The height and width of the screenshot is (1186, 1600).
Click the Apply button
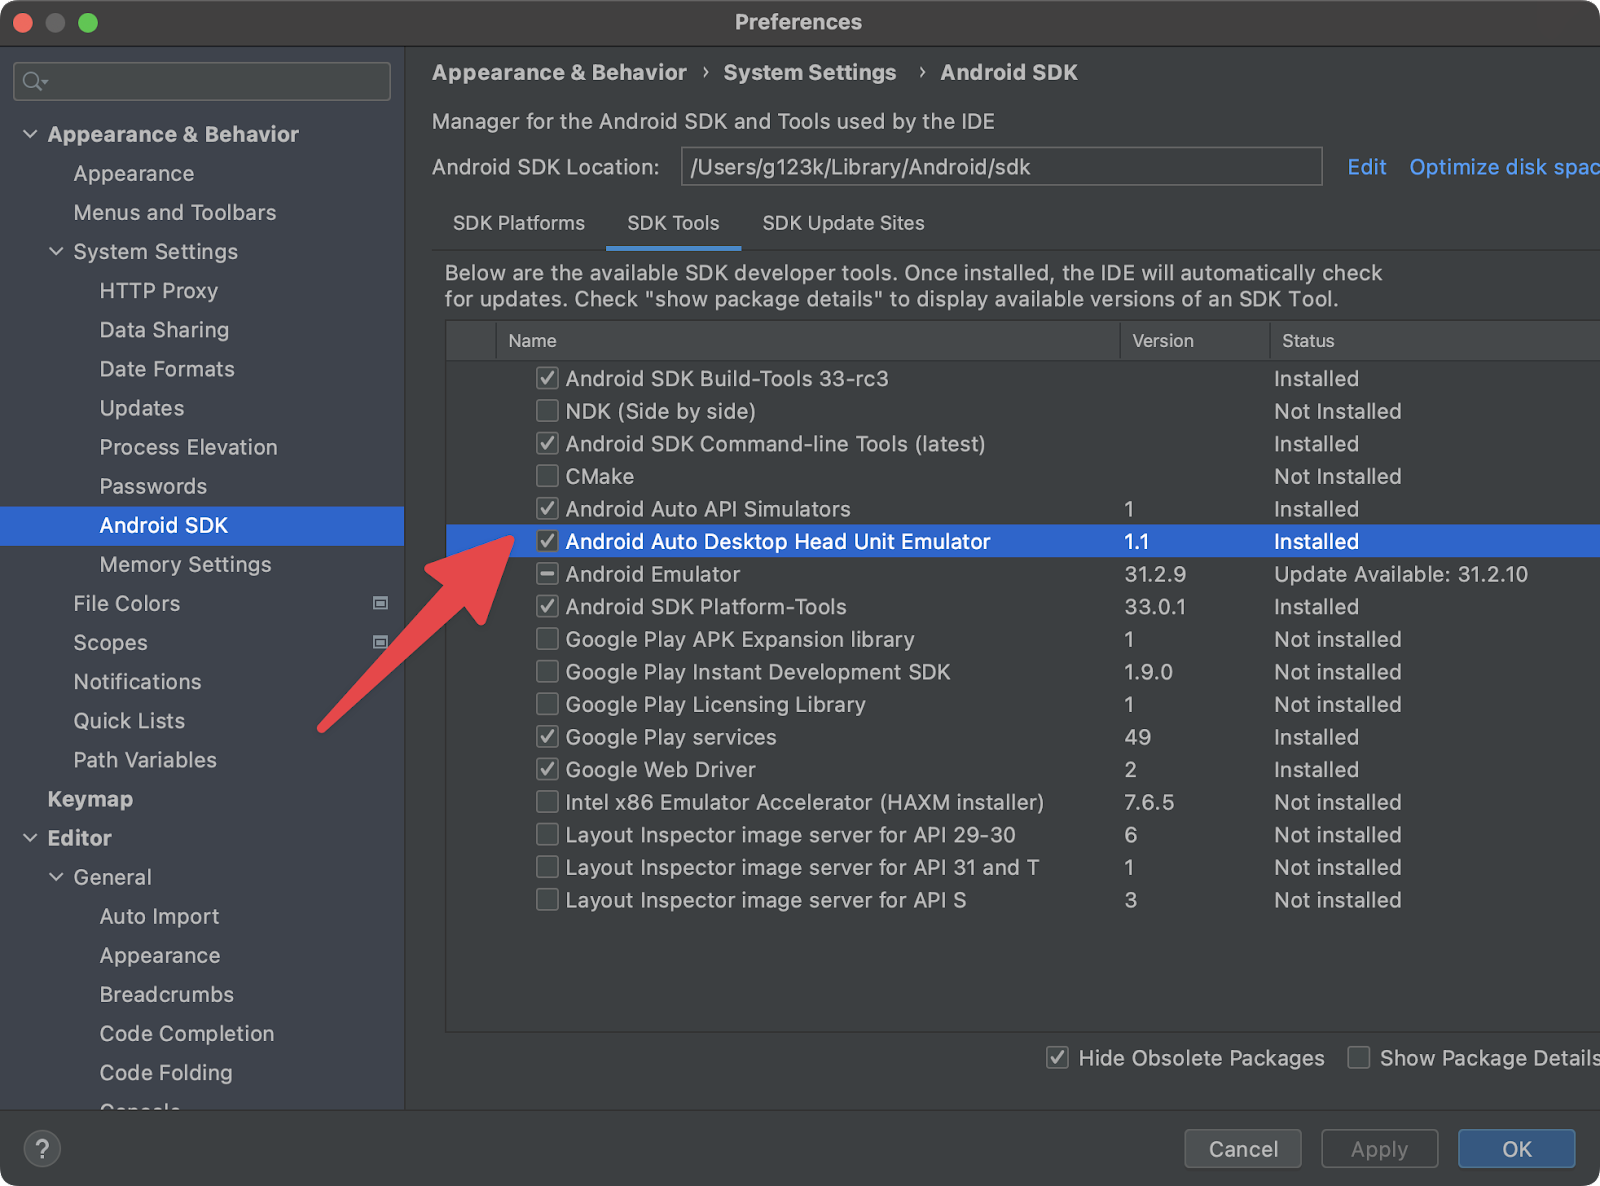coord(1379,1149)
